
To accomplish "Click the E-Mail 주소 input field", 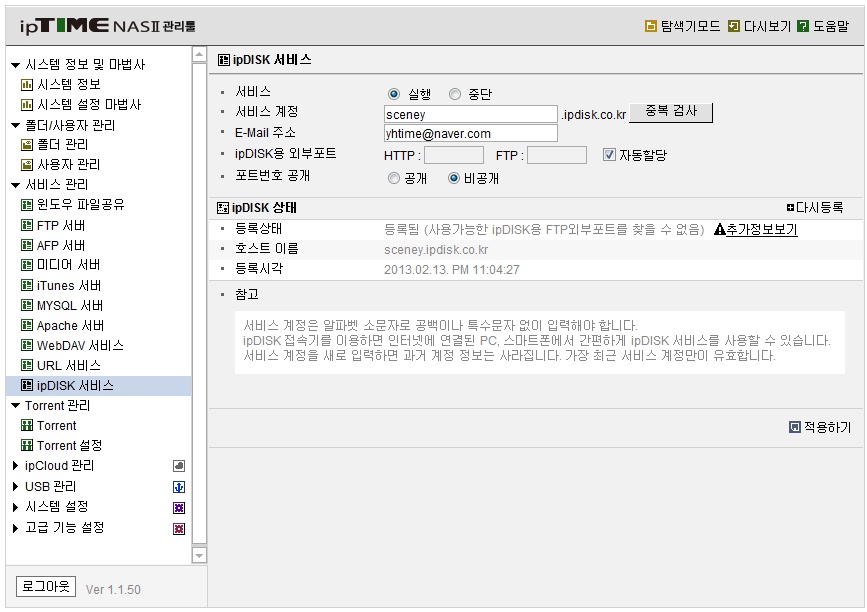I will click(x=471, y=133).
